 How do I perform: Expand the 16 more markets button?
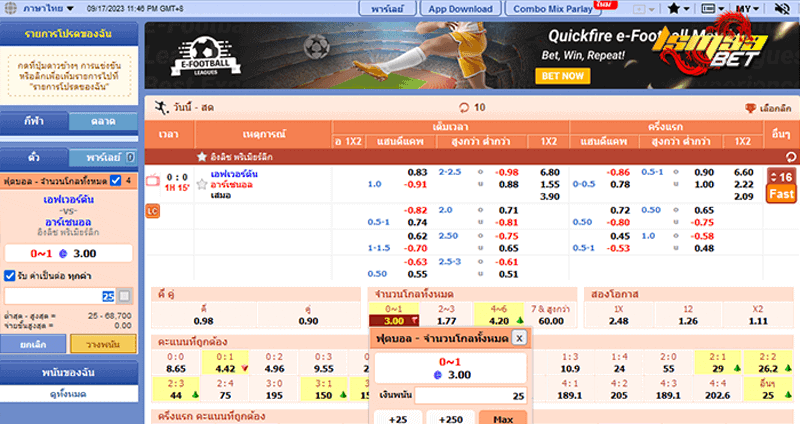pyautogui.click(x=781, y=177)
